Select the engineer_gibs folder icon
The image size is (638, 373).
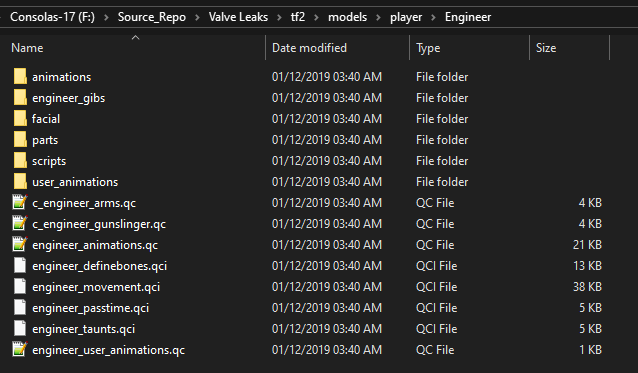20,98
